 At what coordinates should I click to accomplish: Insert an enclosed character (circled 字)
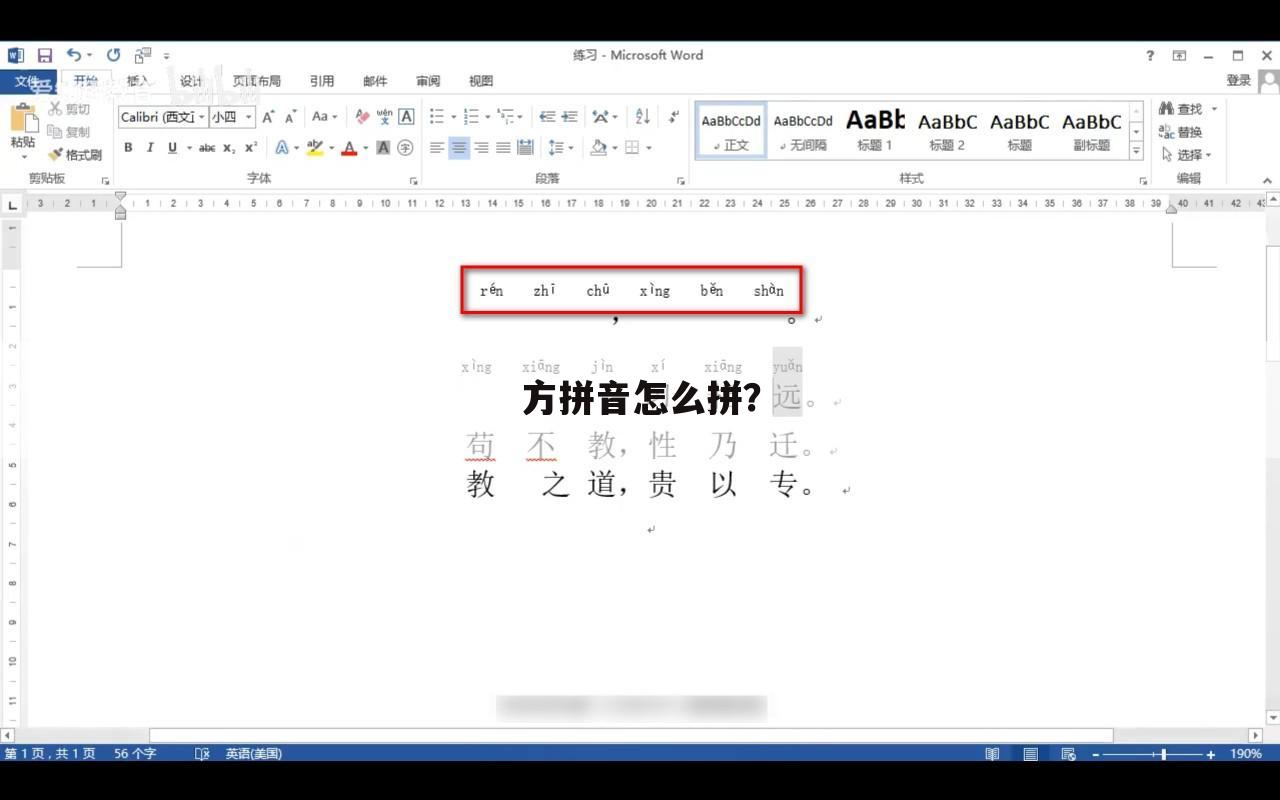(x=405, y=148)
